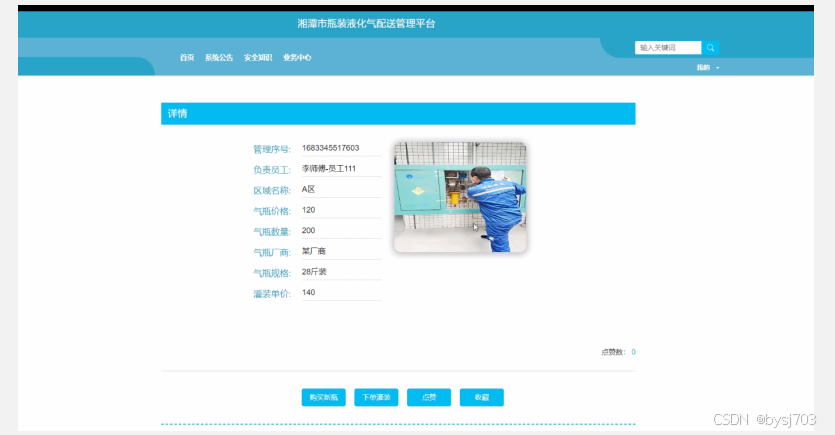Open the gas worker photo thumbnail
835x435 pixels.
tap(460, 197)
